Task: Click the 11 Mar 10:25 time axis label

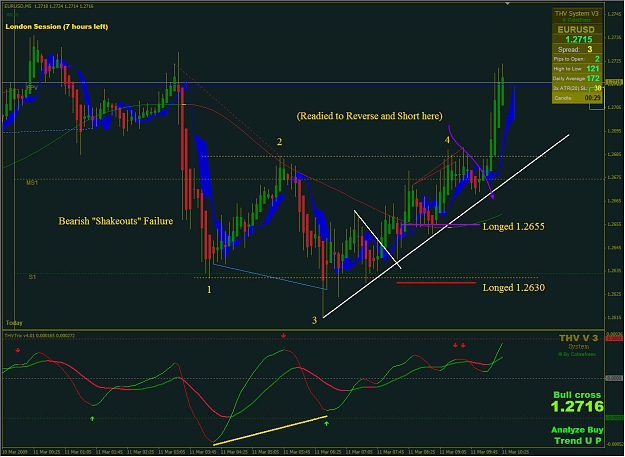Action: pyautogui.click(x=515, y=452)
